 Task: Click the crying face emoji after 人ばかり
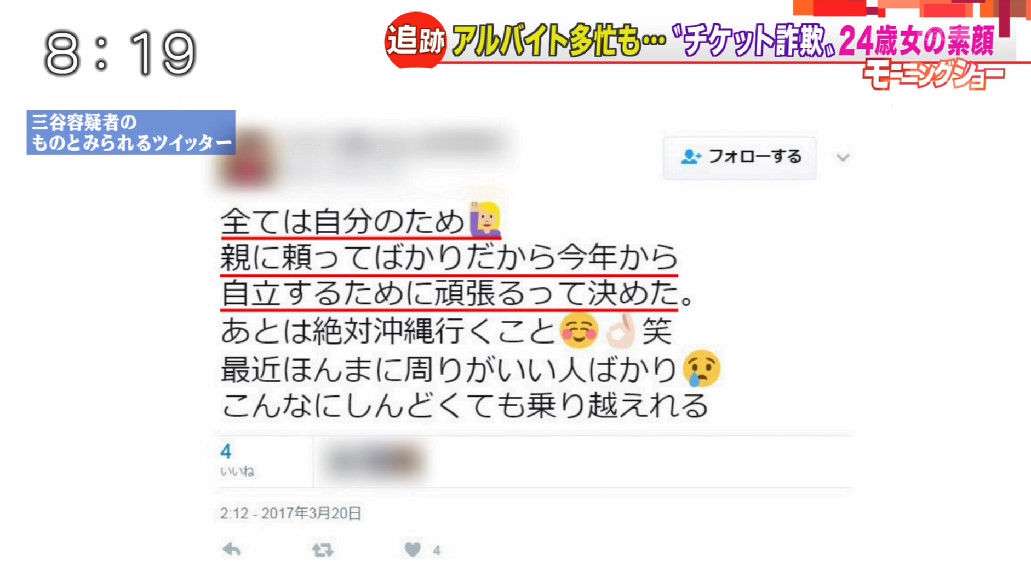[x=702, y=368]
